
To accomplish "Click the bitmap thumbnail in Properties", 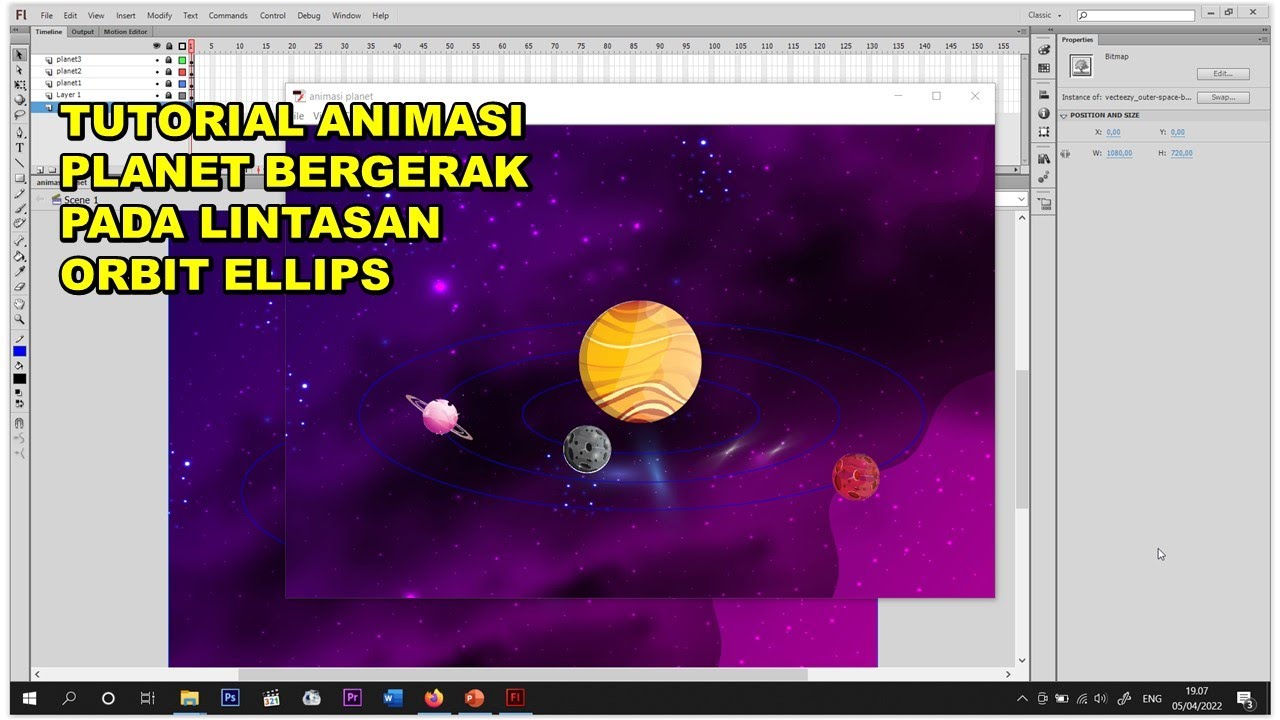I will (1081, 66).
